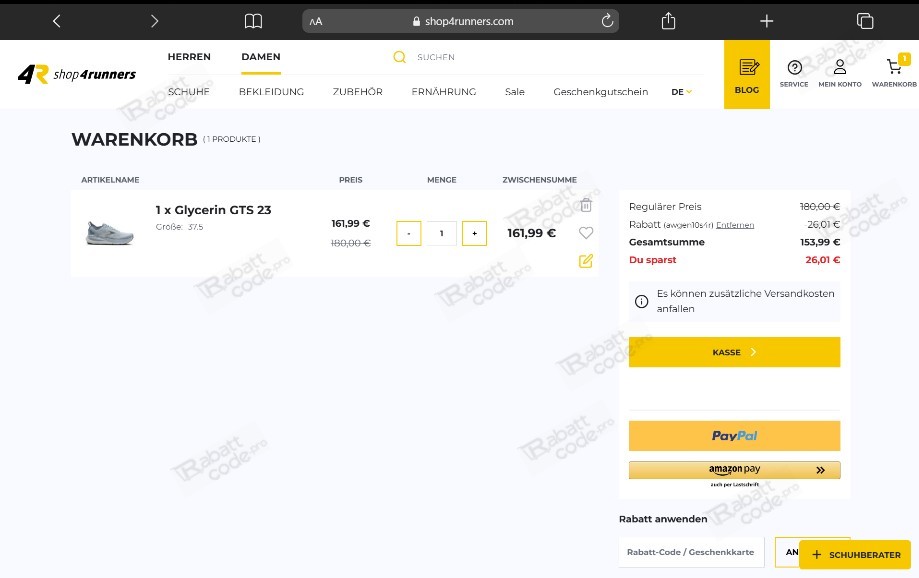This screenshot has width=919, height=578.
Task: Open Safari bookmarks book icon
Action: 253,21
